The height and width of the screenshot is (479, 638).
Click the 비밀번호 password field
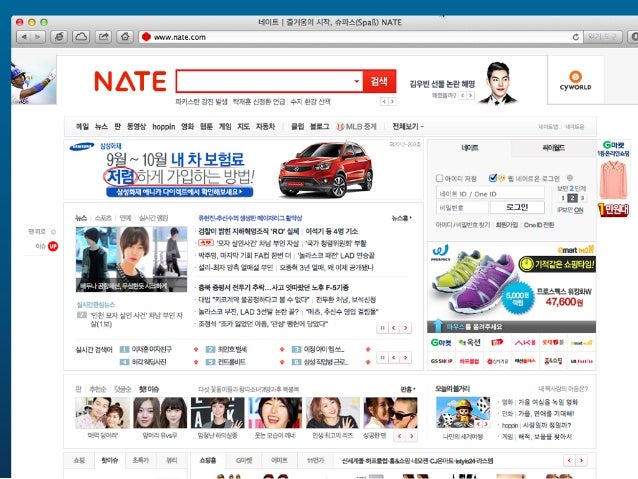(462, 207)
